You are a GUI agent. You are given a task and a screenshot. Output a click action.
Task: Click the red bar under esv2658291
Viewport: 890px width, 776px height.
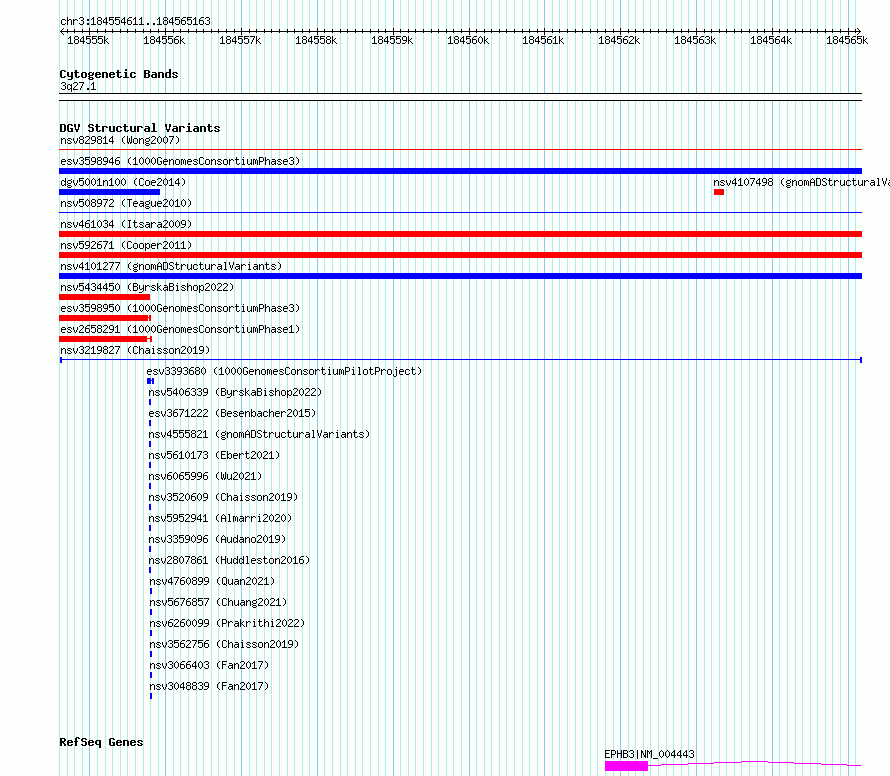tap(105, 339)
